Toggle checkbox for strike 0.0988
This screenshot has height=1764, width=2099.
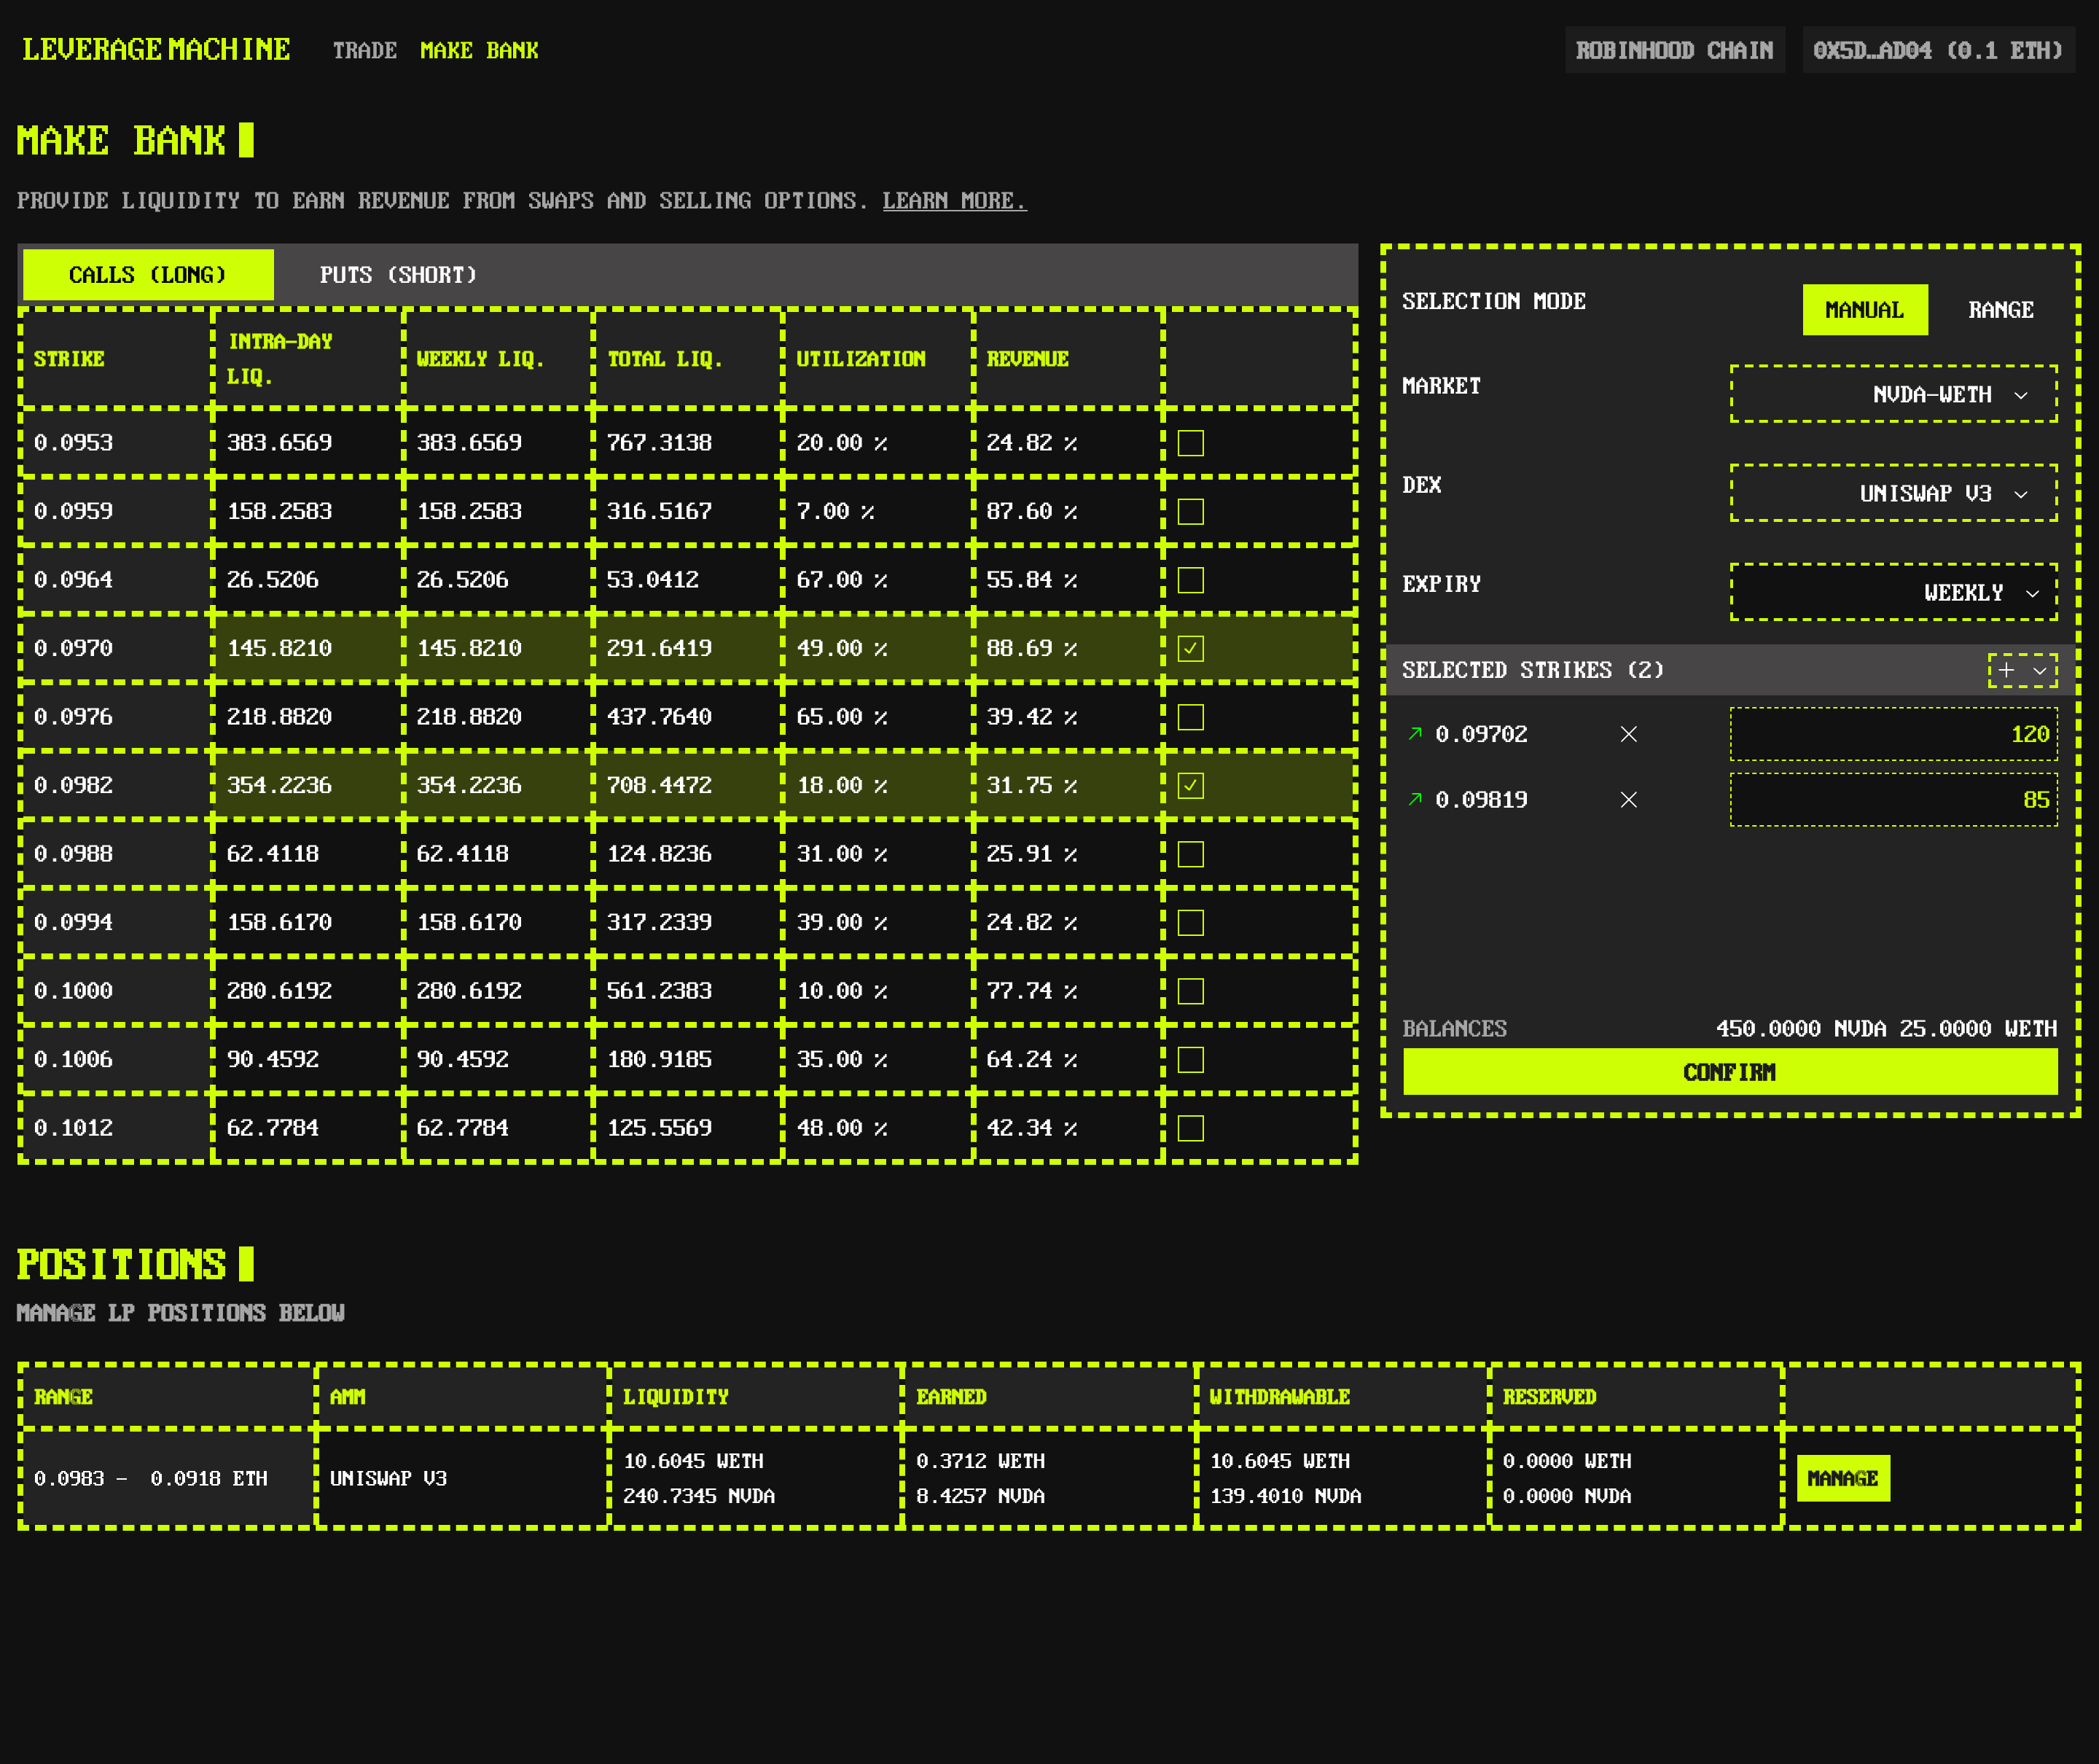1190,854
